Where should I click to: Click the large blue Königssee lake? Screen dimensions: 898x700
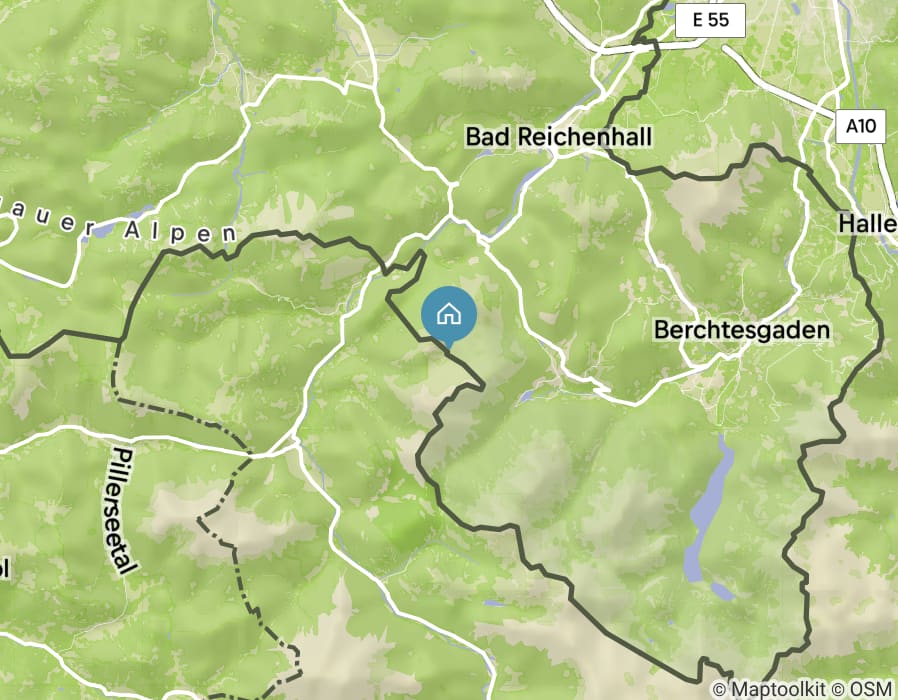click(709, 510)
